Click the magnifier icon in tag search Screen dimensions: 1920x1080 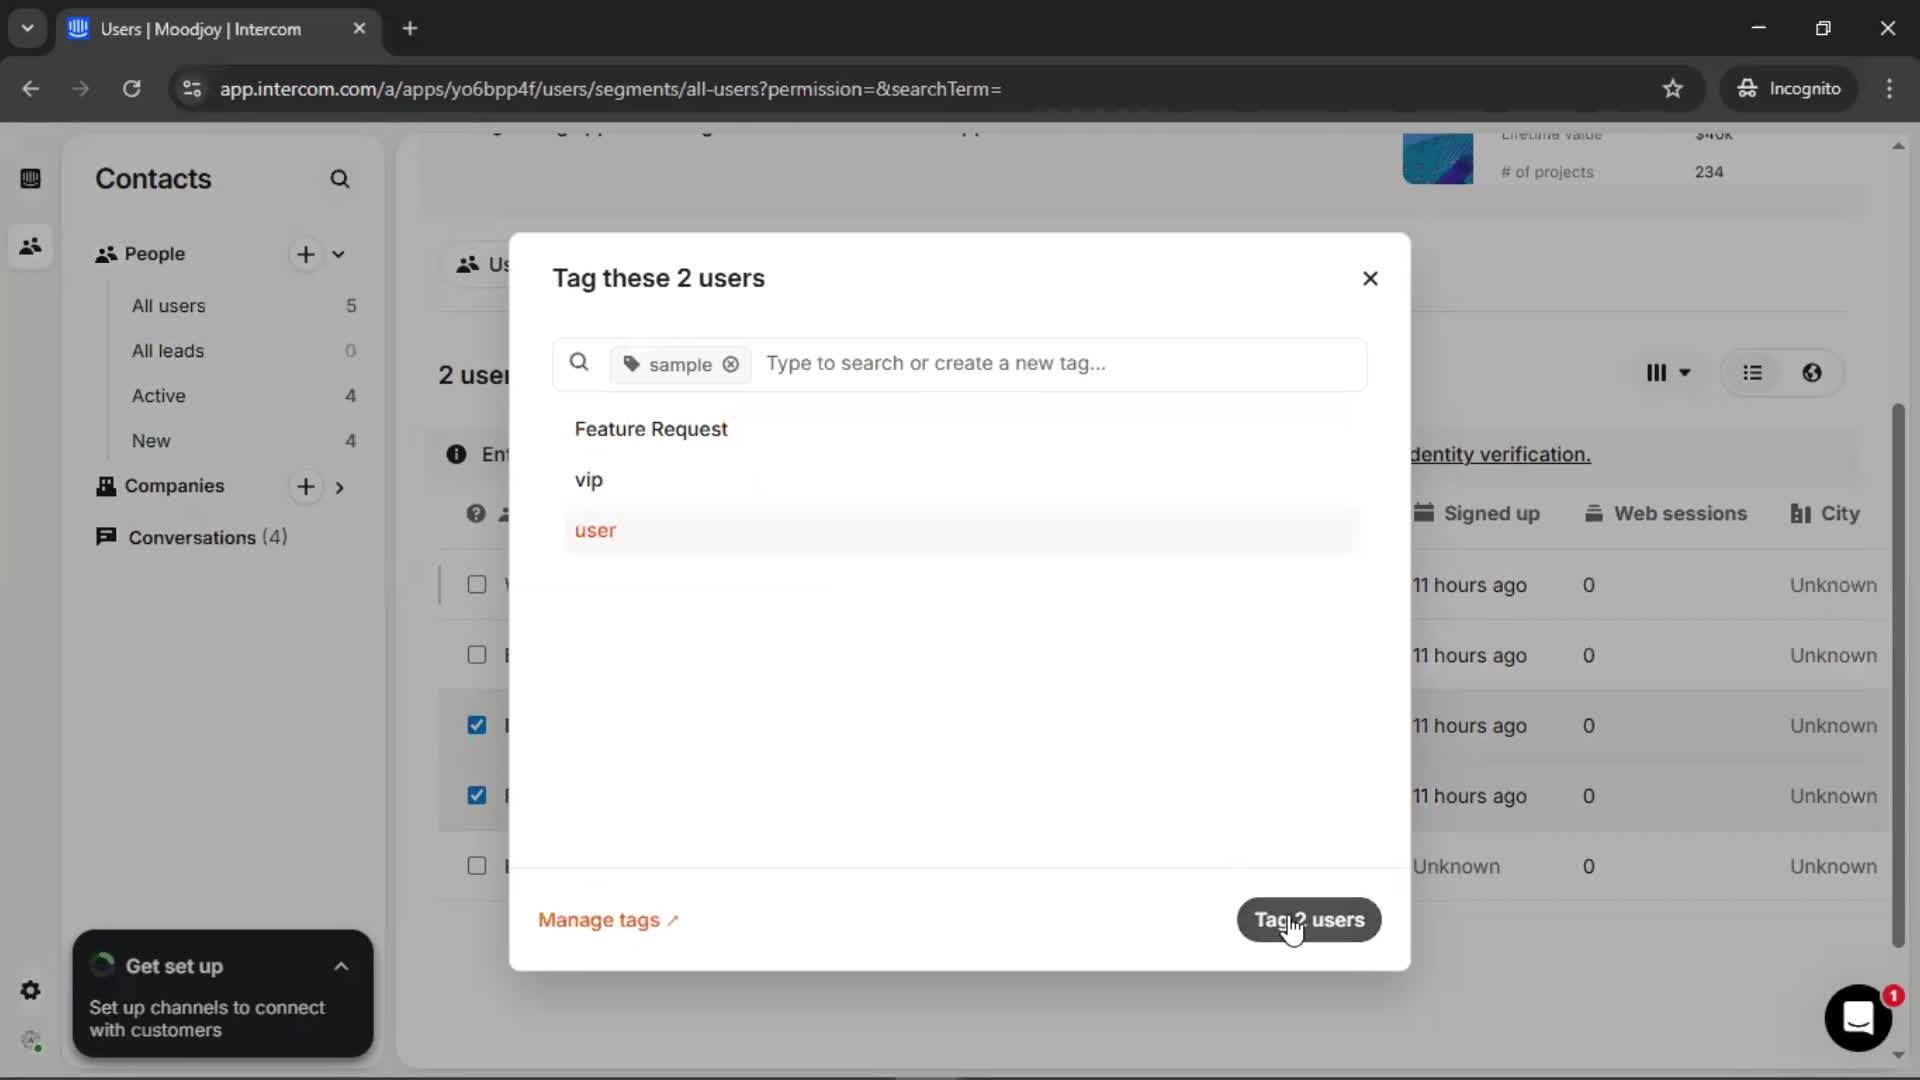click(x=579, y=363)
